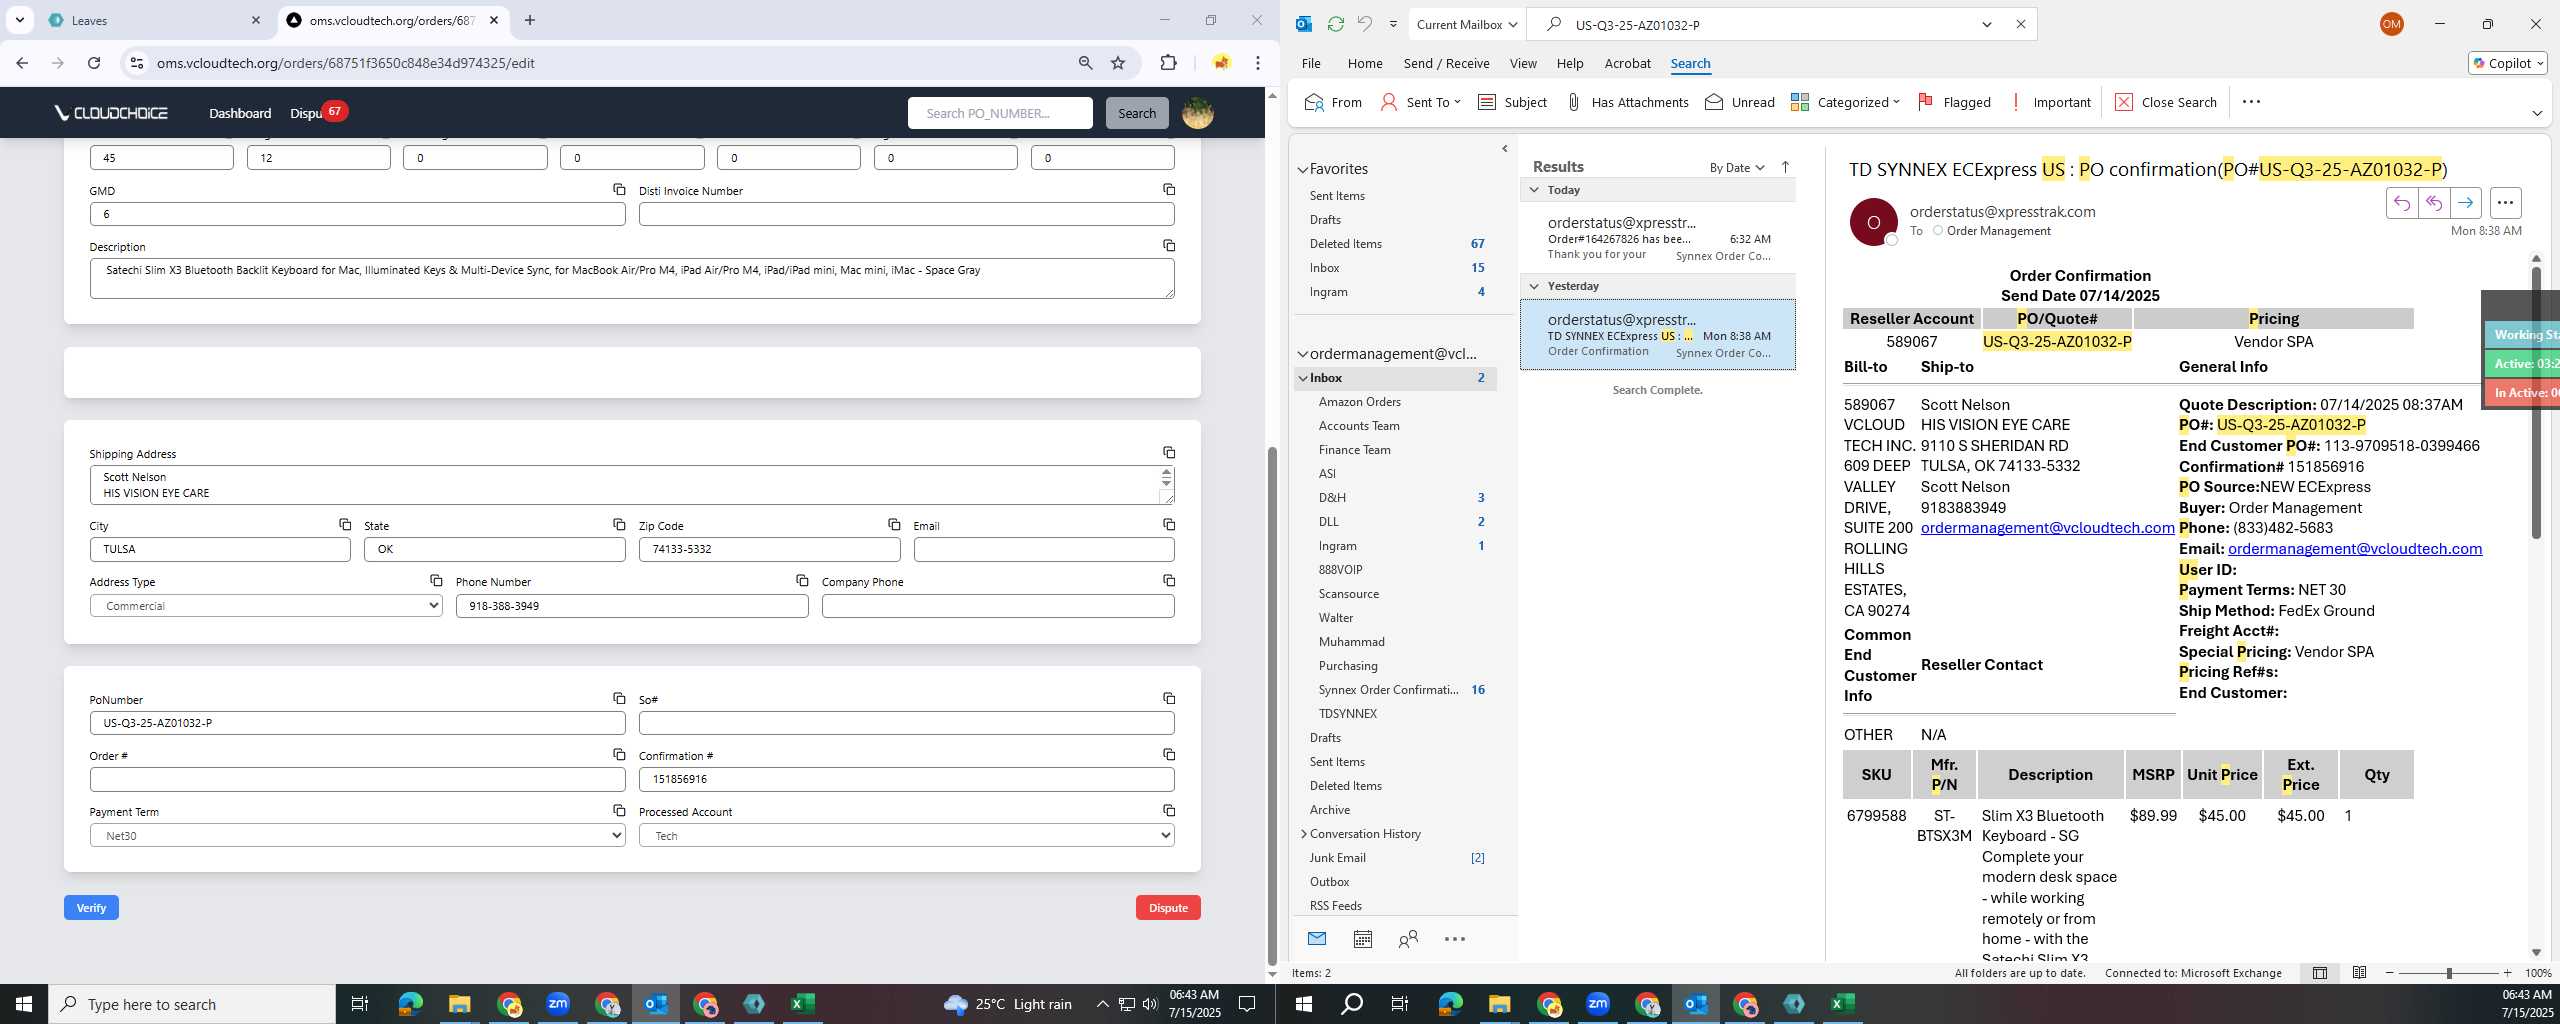2560x1024 pixels.
Task: Copy the City field value
Action: click(x=345, y=524)
